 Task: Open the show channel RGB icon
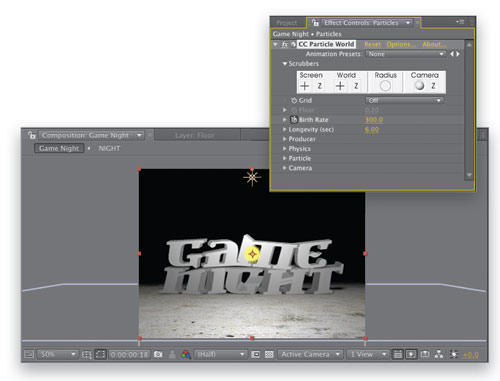tap(186, 354)
